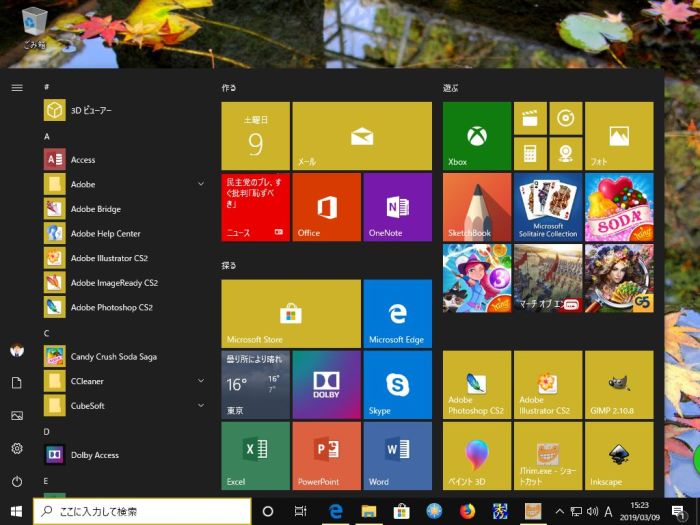Expand the Adobe folder in app list
This screenshot has height=525, width=700.
pos(125,184)
